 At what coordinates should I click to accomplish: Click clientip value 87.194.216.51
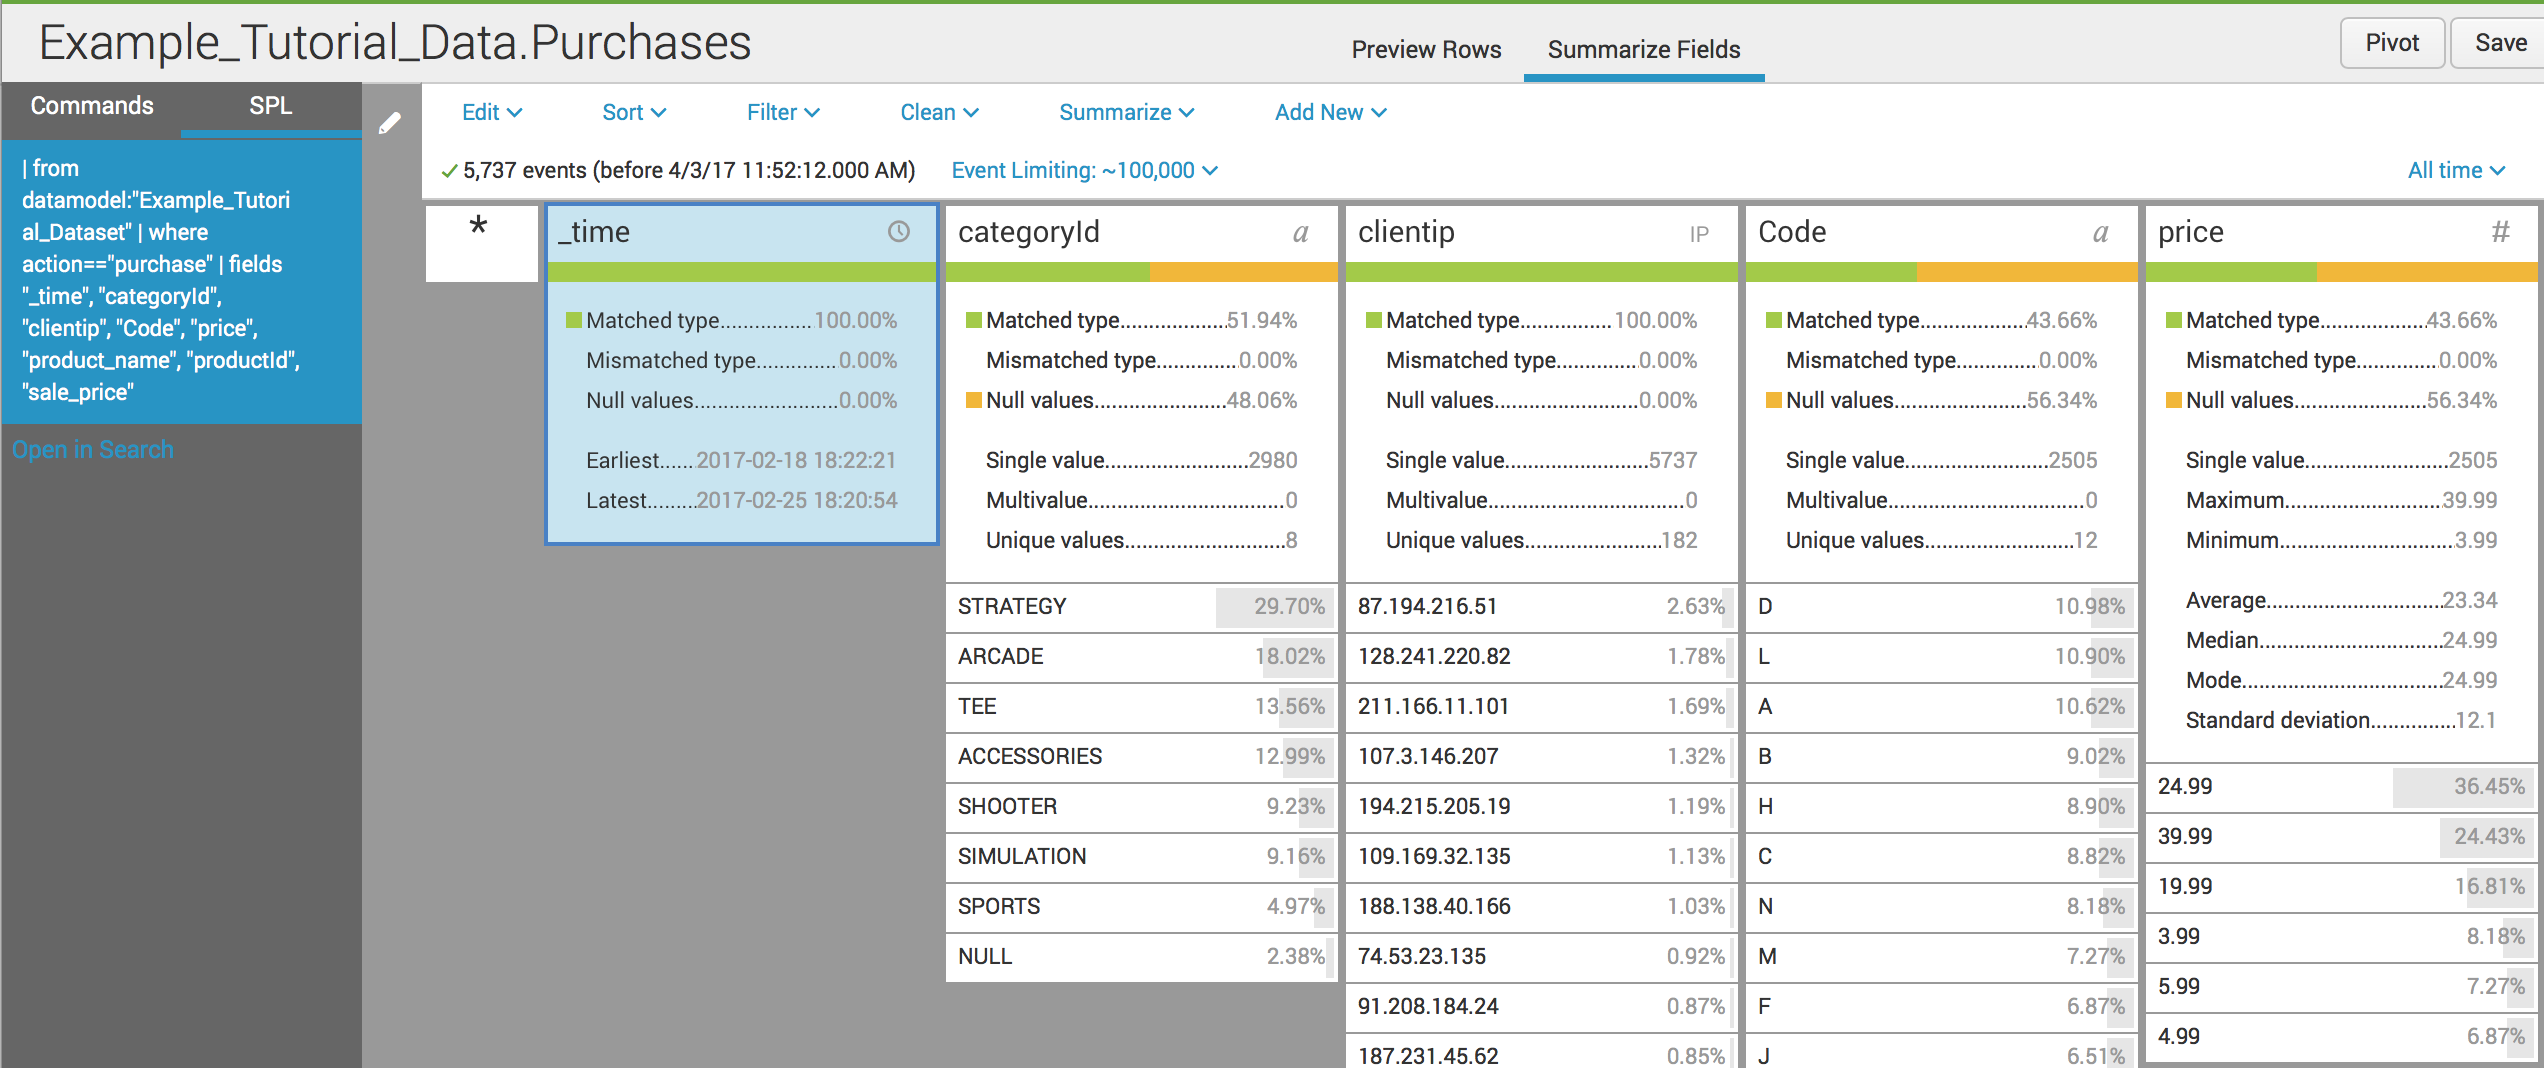[x=1541, y=607]
